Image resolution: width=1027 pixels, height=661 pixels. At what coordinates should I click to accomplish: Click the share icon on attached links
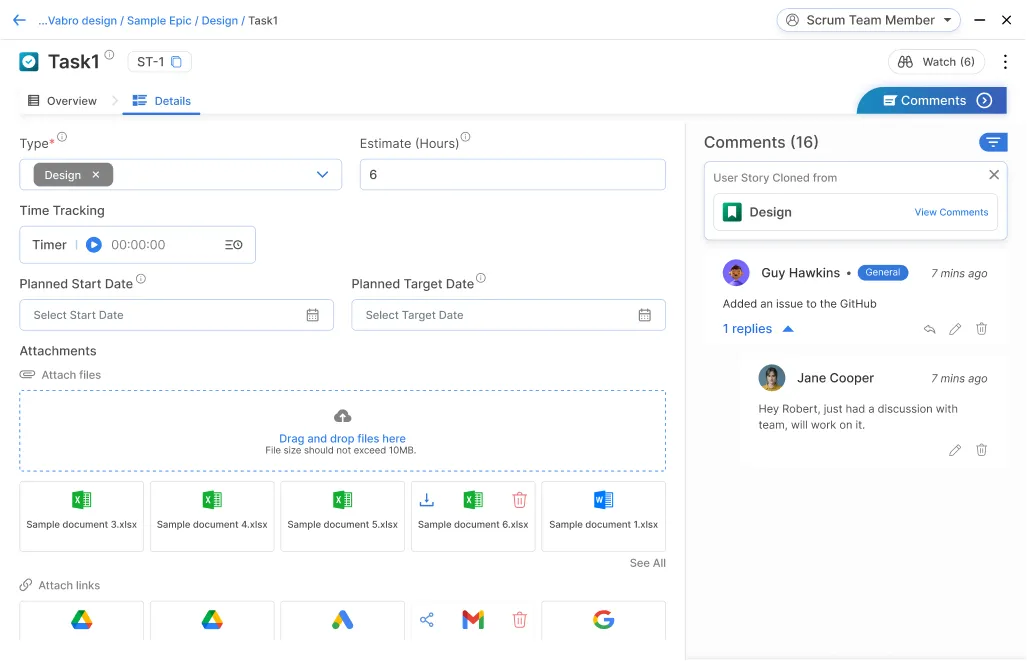pos(427,619)
